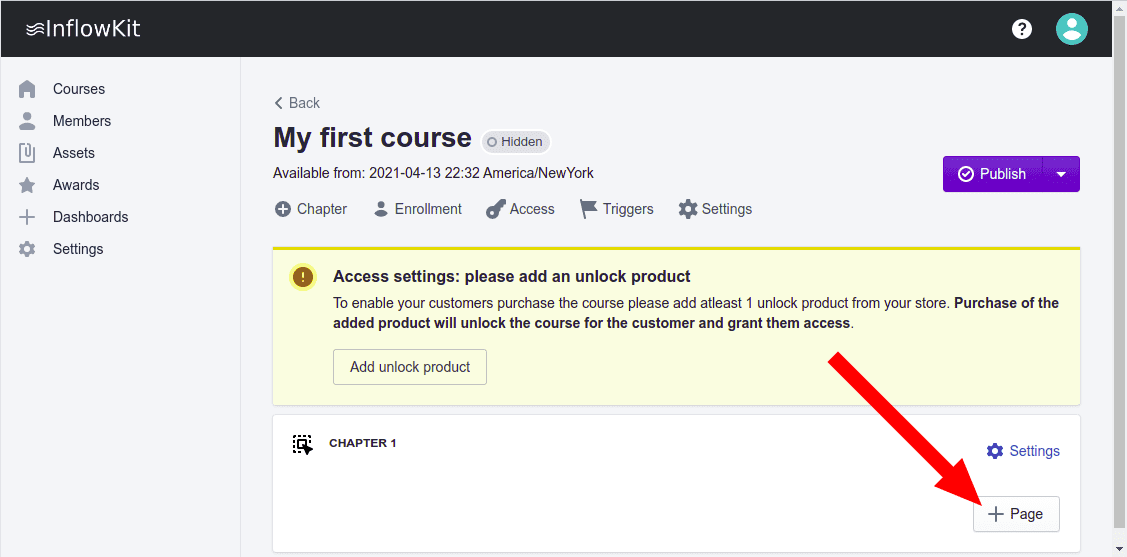
Task: Open Chapter 1 Settings link
Action: [1023, 451]
